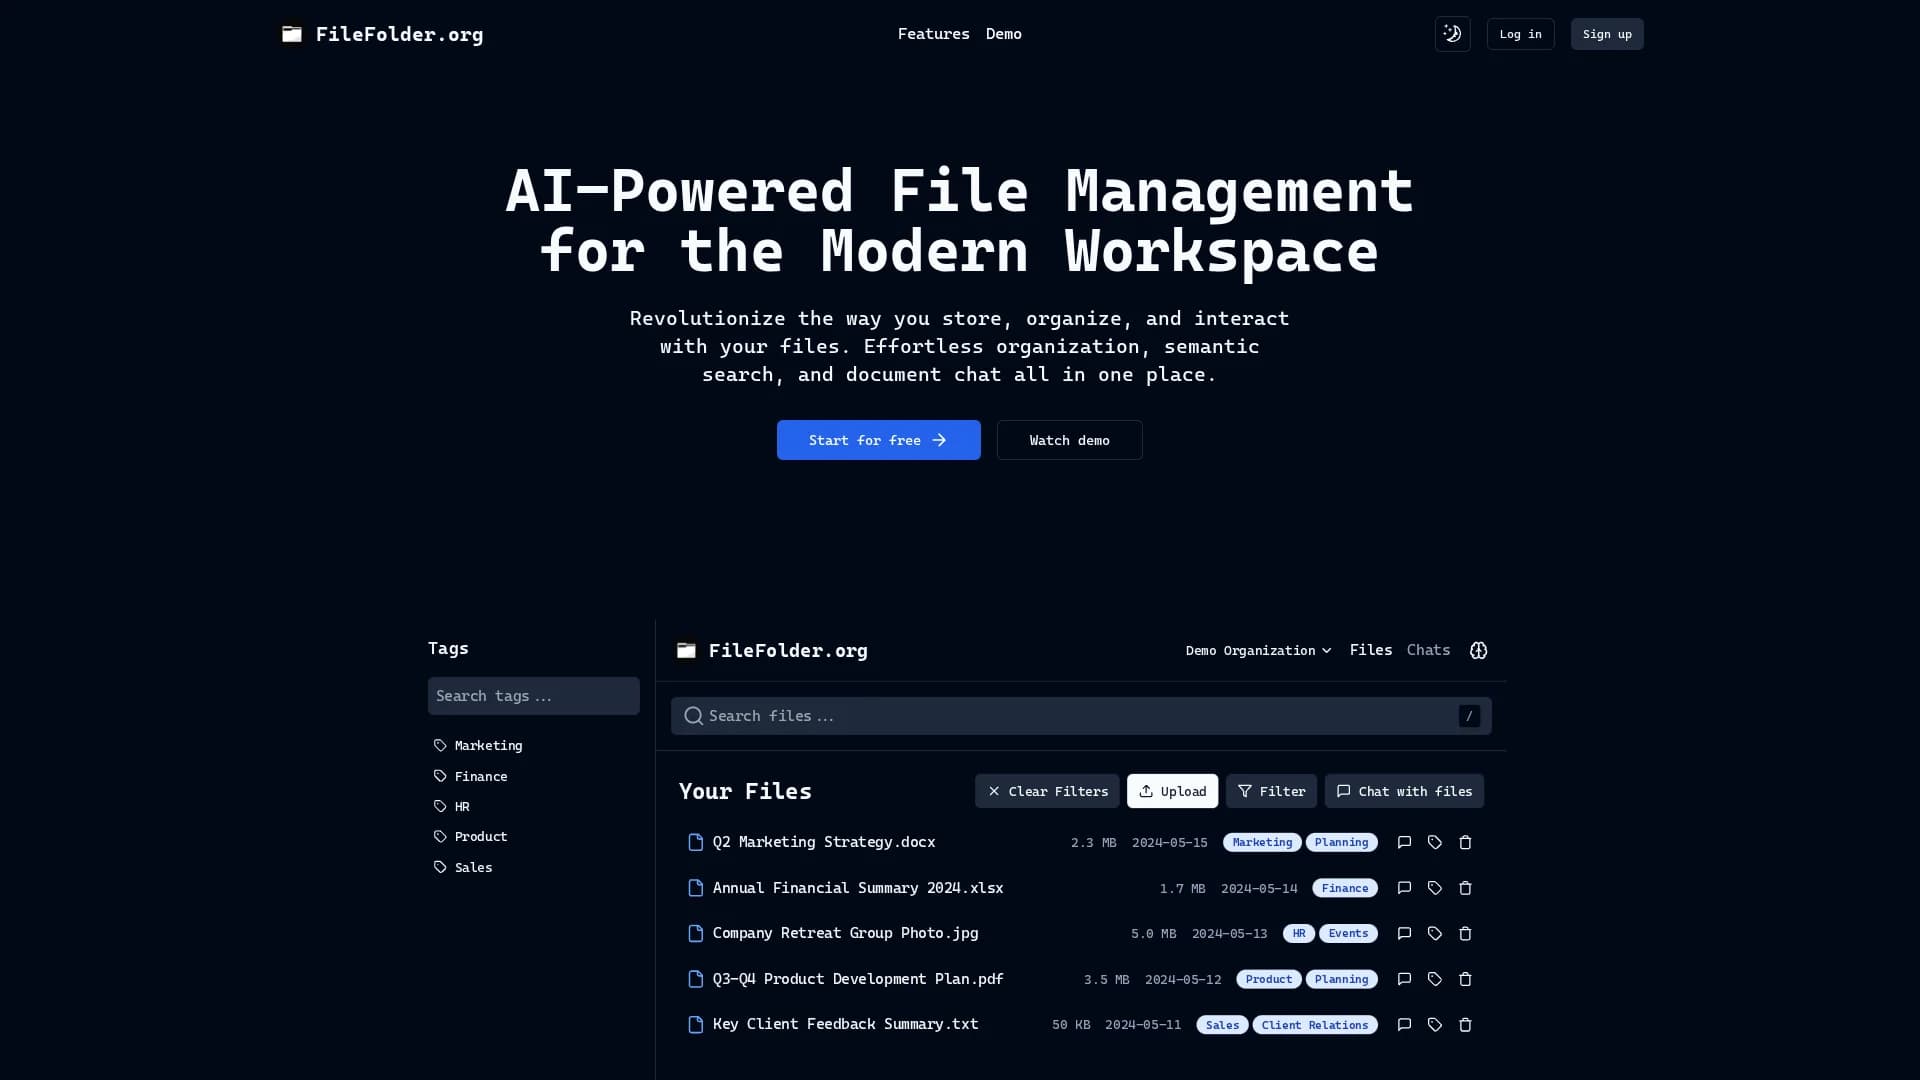Trash icon for Q3-Q4 Product Development Plan.pdf

click(x=1465, y=979)
